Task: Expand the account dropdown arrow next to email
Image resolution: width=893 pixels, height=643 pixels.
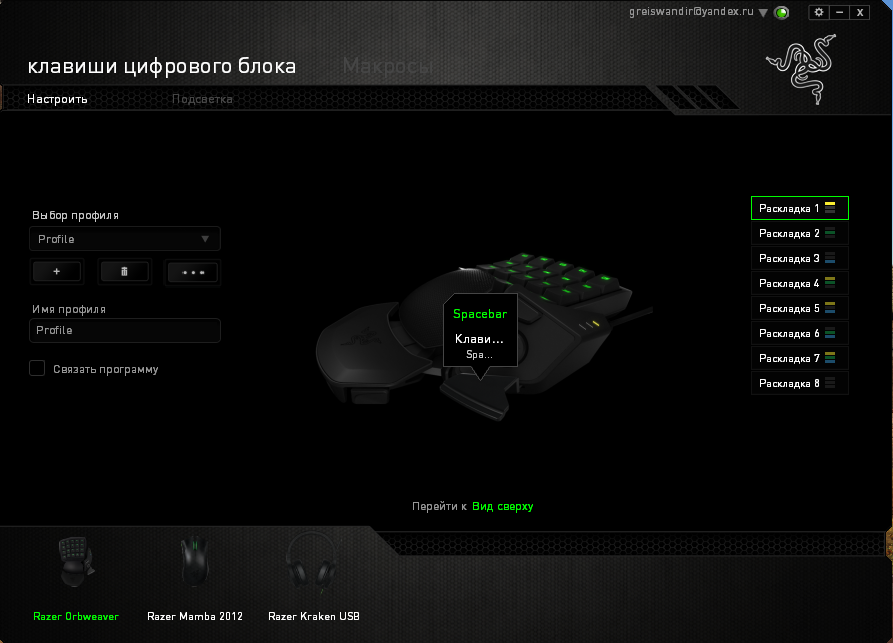Action: coord(763,13)
